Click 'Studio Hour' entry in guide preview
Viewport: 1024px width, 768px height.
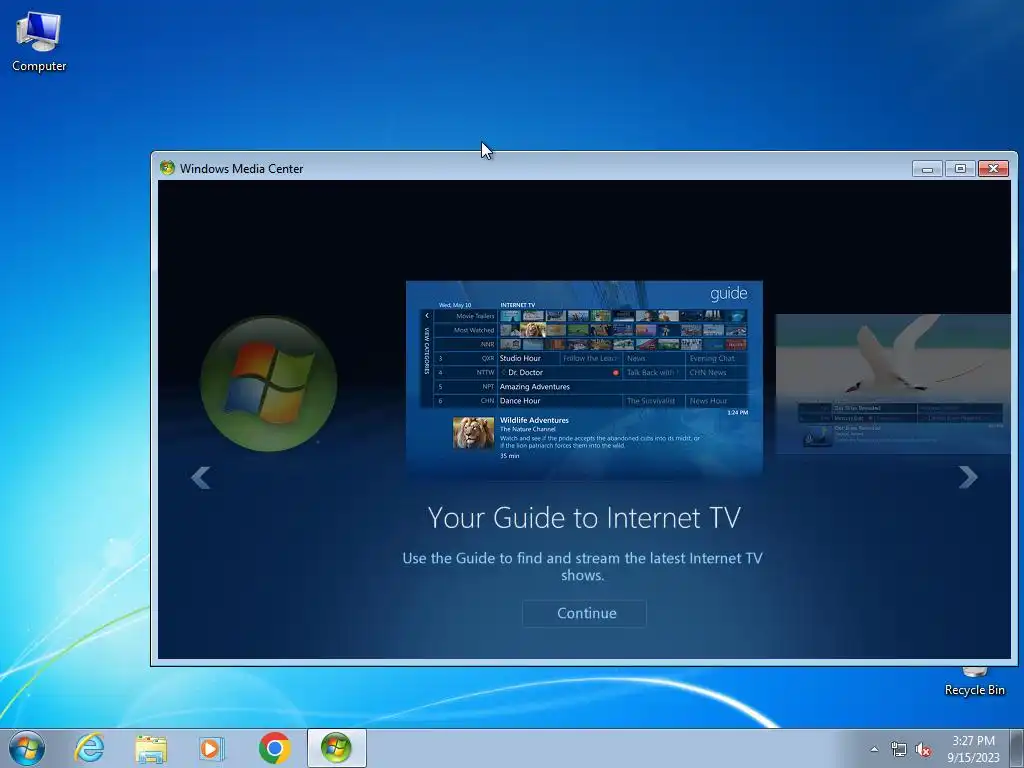click(528, 358)
